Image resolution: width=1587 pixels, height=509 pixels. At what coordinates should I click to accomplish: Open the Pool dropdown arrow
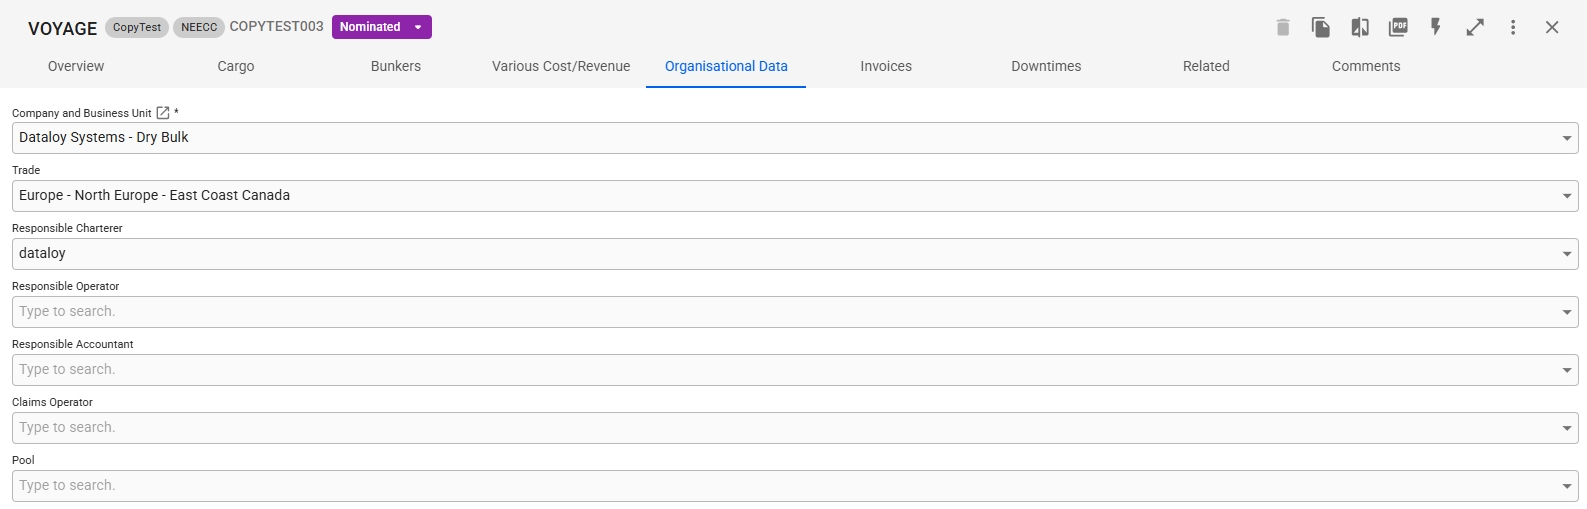pos(1567,486)
